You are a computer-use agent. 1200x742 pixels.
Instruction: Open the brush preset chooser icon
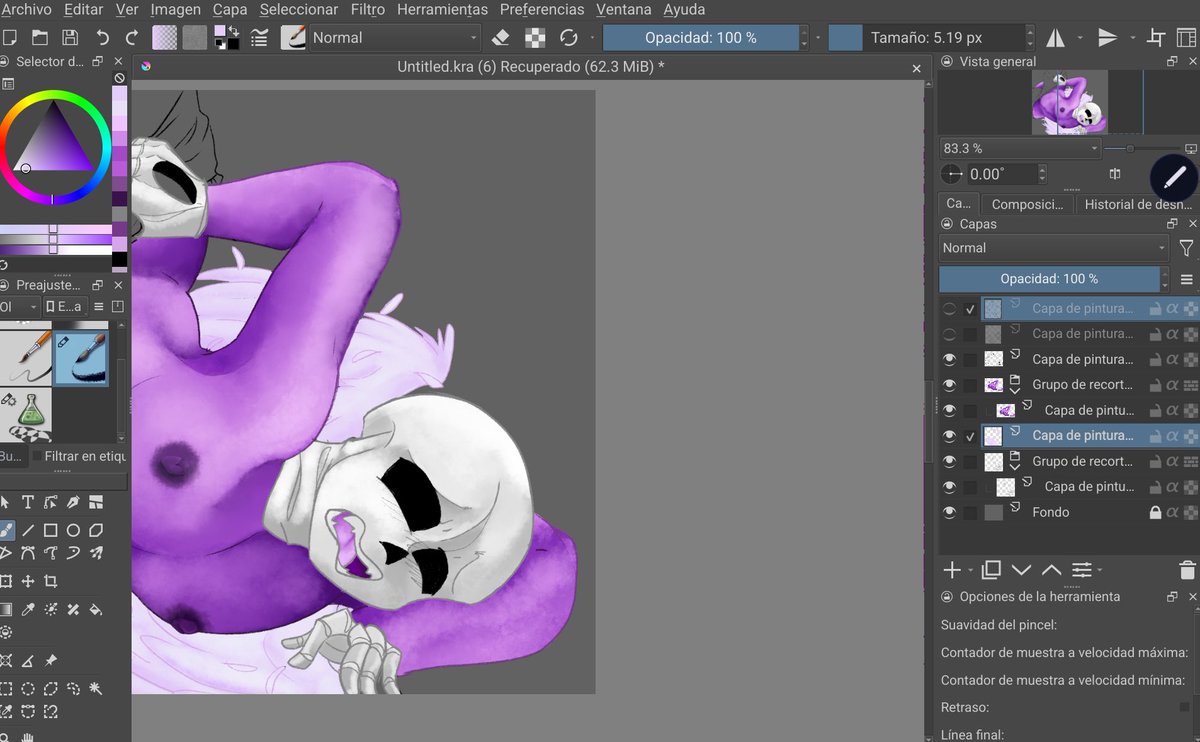click(294, 38)
